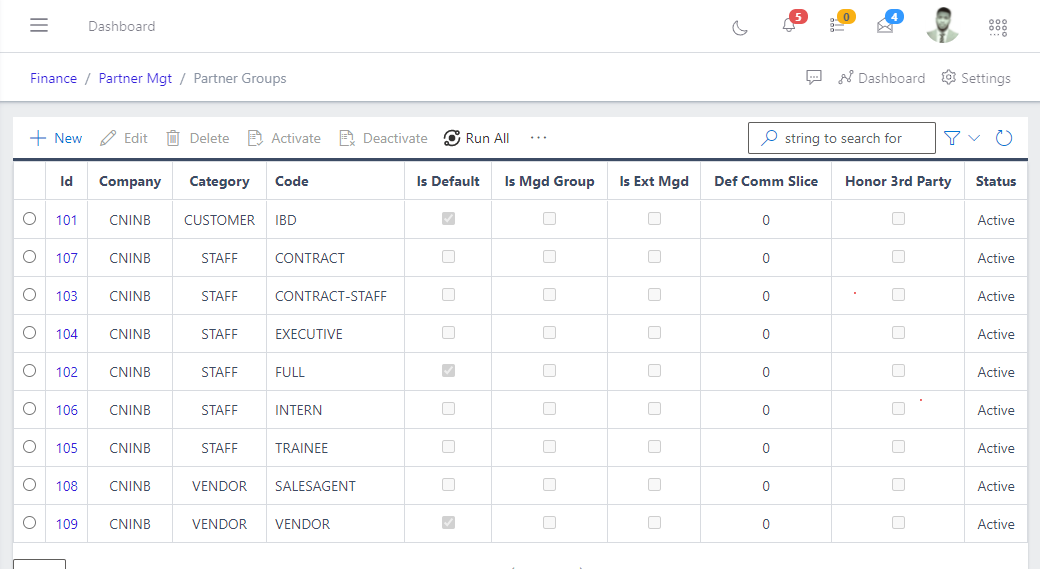
Task: Click the Edit toolbar button
Action: 124,138
